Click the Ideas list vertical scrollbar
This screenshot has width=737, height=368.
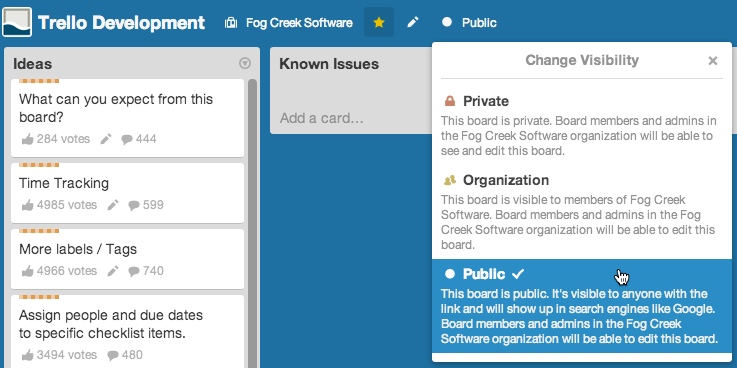(252, 223)
